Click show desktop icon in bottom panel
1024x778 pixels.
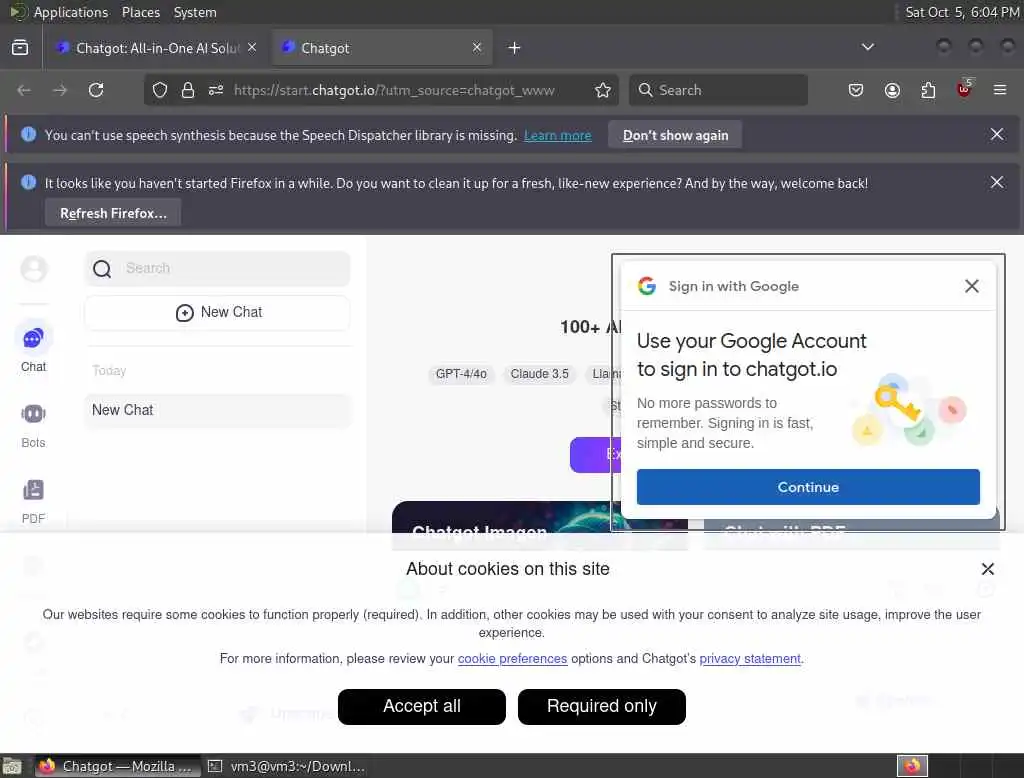pos(12,766)
